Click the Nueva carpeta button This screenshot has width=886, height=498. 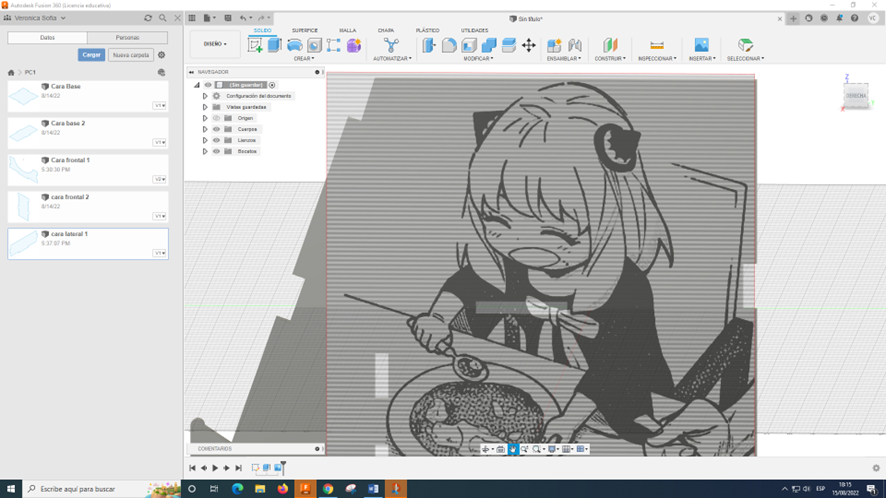131,55
